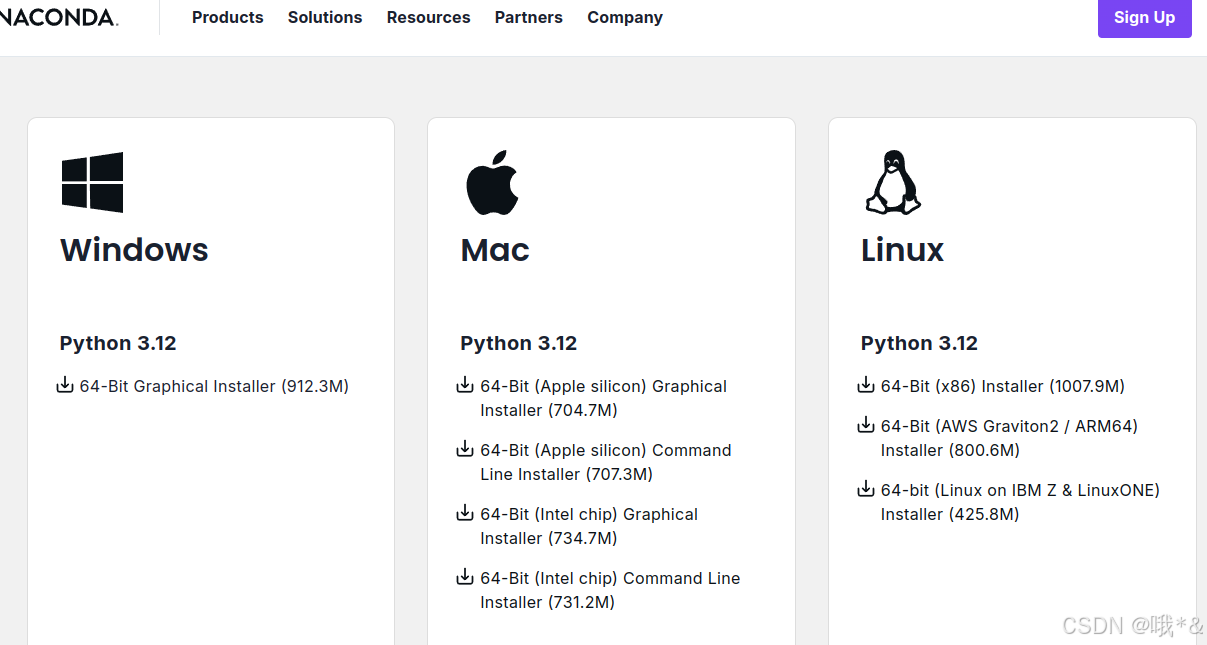Click the Apple logo icon

coord(492,182)
